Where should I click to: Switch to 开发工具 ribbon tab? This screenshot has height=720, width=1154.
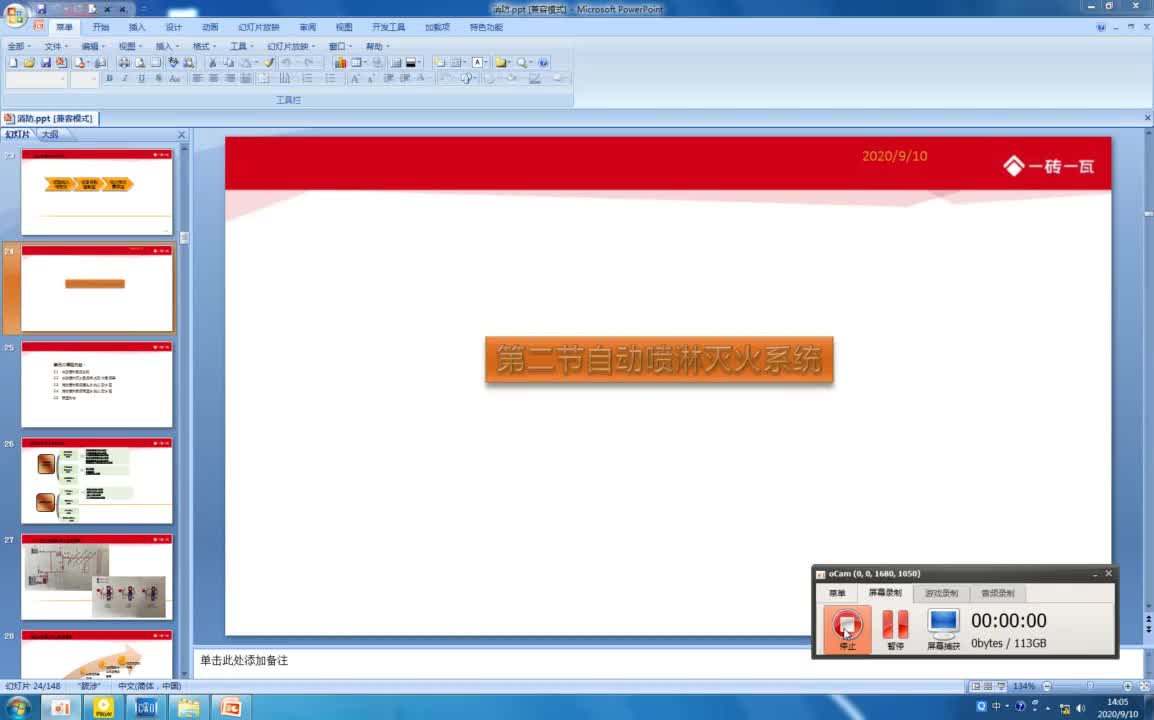389,27
